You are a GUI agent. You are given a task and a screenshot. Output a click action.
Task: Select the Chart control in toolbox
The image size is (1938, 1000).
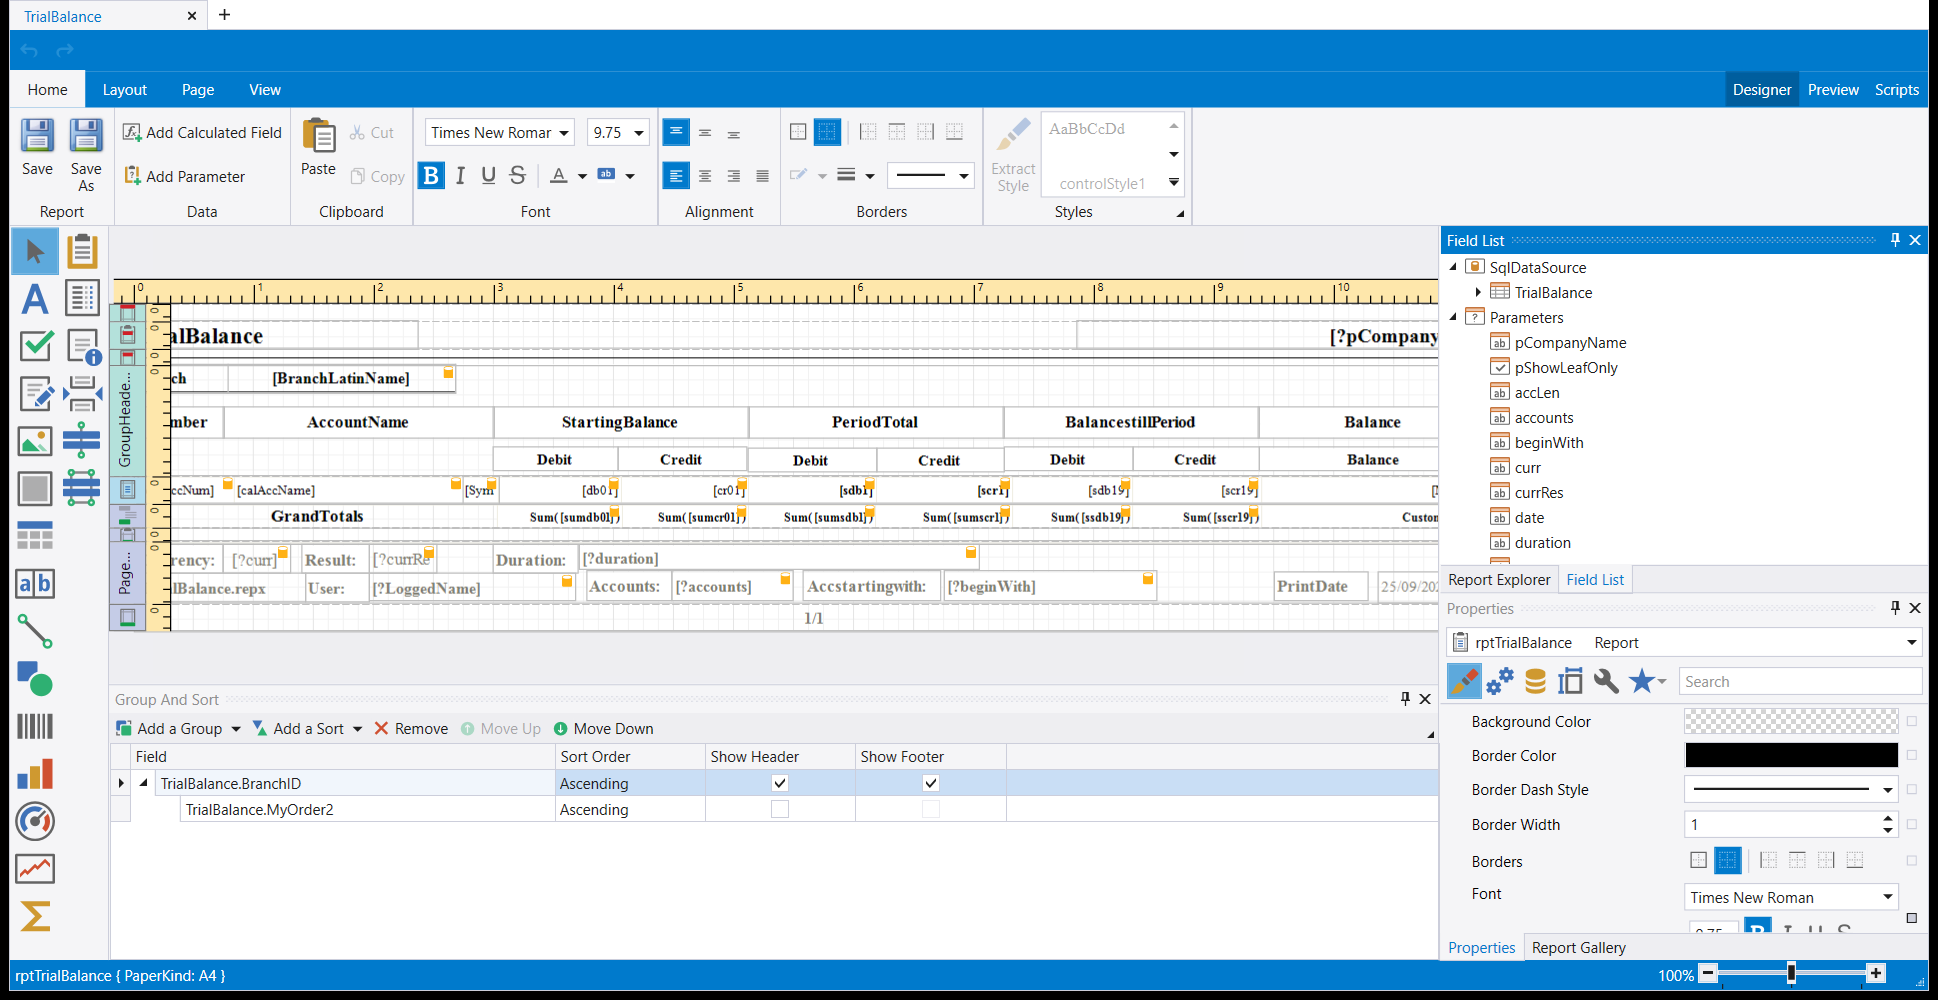click(x=35, y=774)
